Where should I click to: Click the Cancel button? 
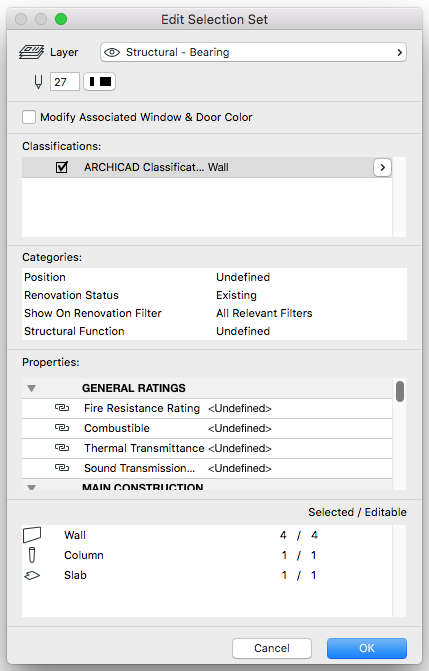point(272,648)
